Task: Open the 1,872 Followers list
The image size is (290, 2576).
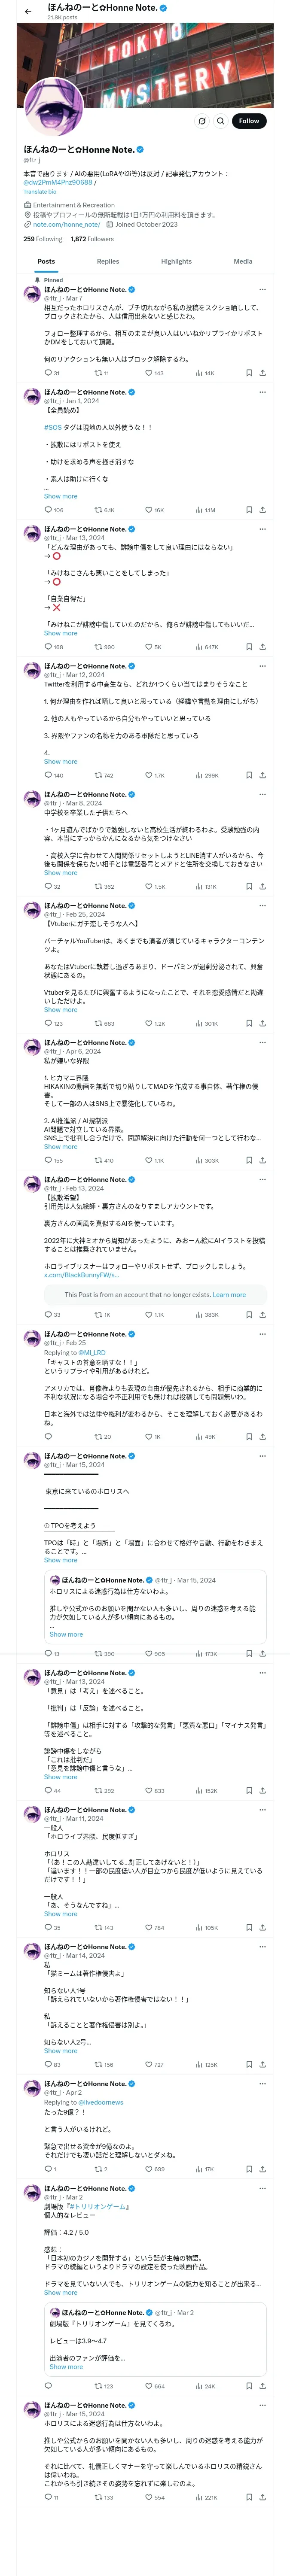Action: coord(92,239)
